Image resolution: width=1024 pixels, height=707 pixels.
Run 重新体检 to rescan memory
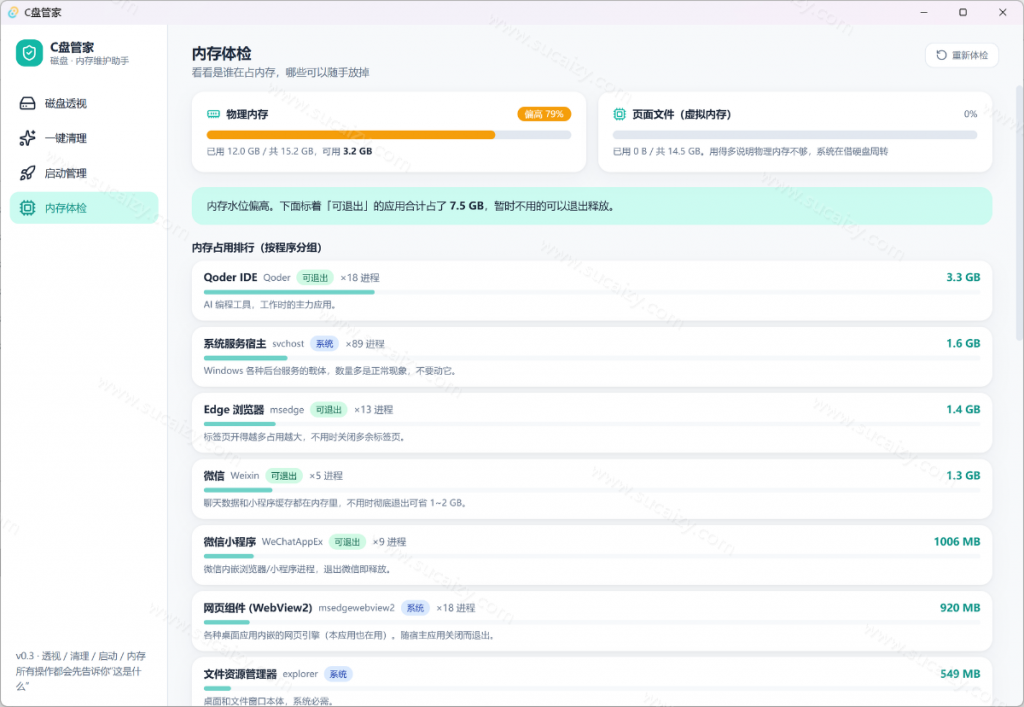click(961, 55)
